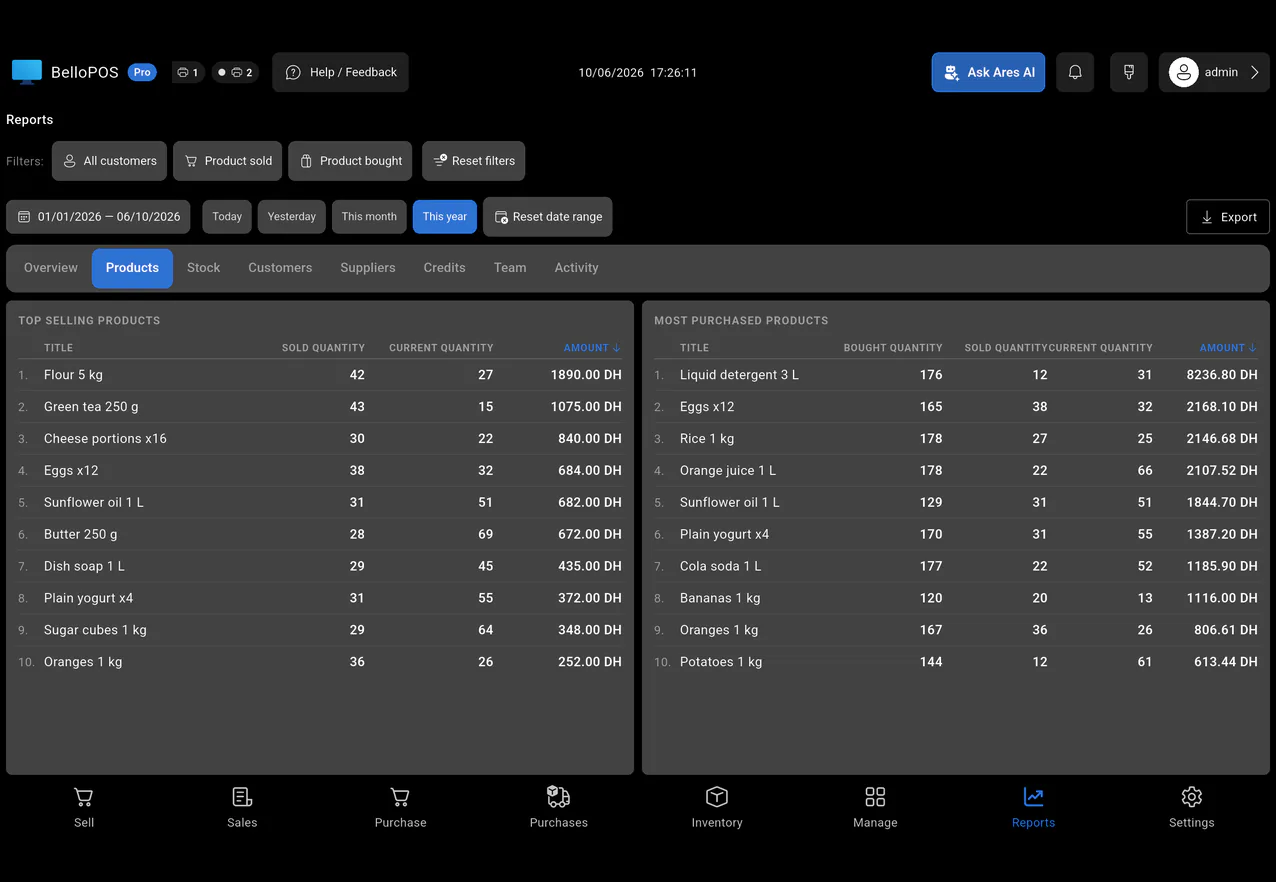Open Purchases delivery truck icon

[x=559, y=797]
